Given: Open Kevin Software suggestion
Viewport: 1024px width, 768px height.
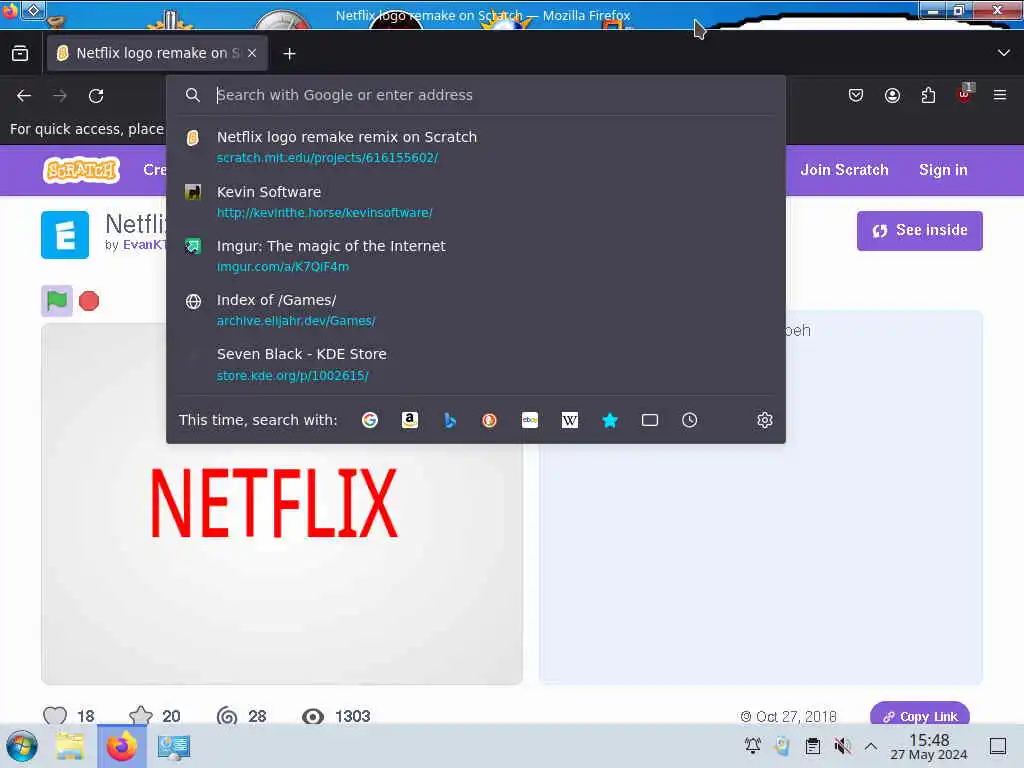Looking at the screenshot, I should (476, 202).
